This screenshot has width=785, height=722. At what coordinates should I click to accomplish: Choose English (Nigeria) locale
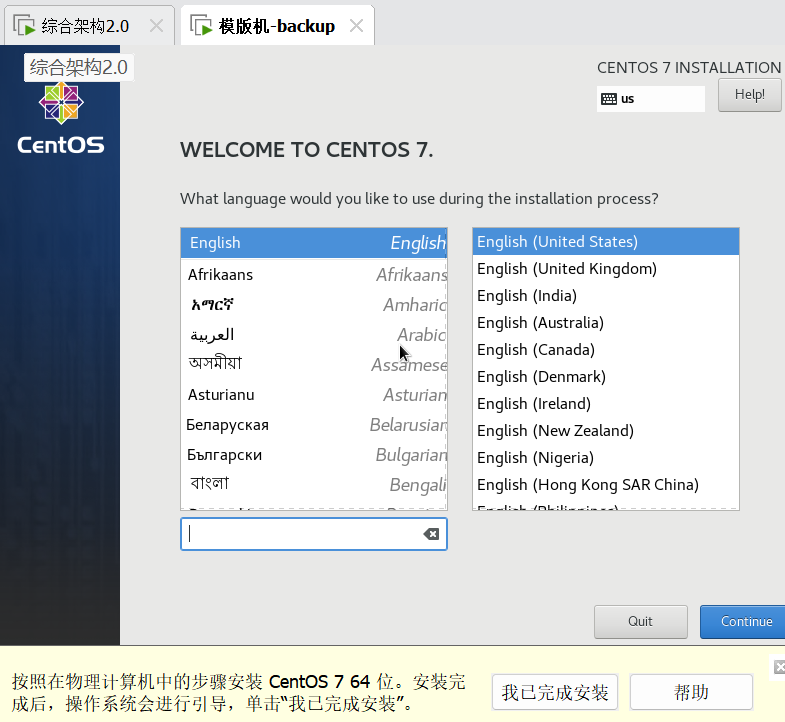point(606,458)
